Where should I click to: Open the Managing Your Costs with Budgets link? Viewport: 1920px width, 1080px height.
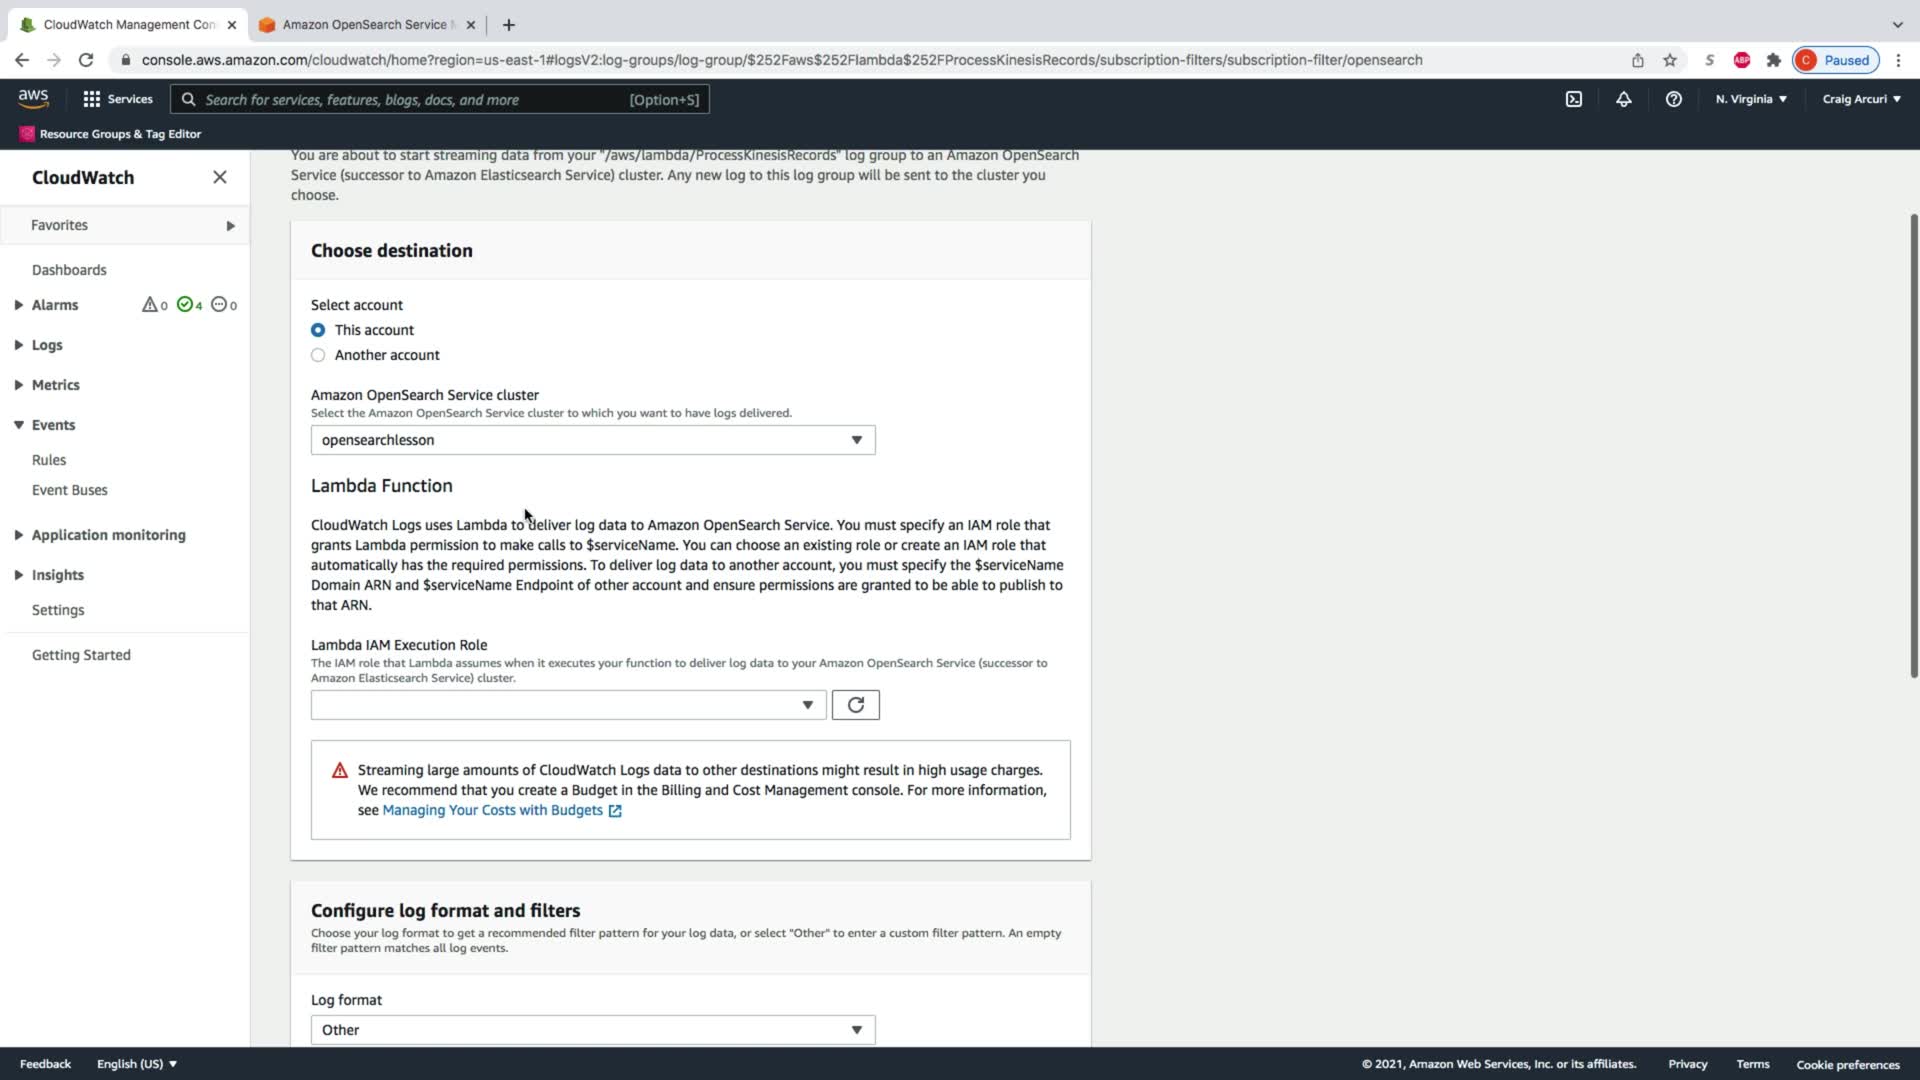pyautogui.click(x=492, y=810)
